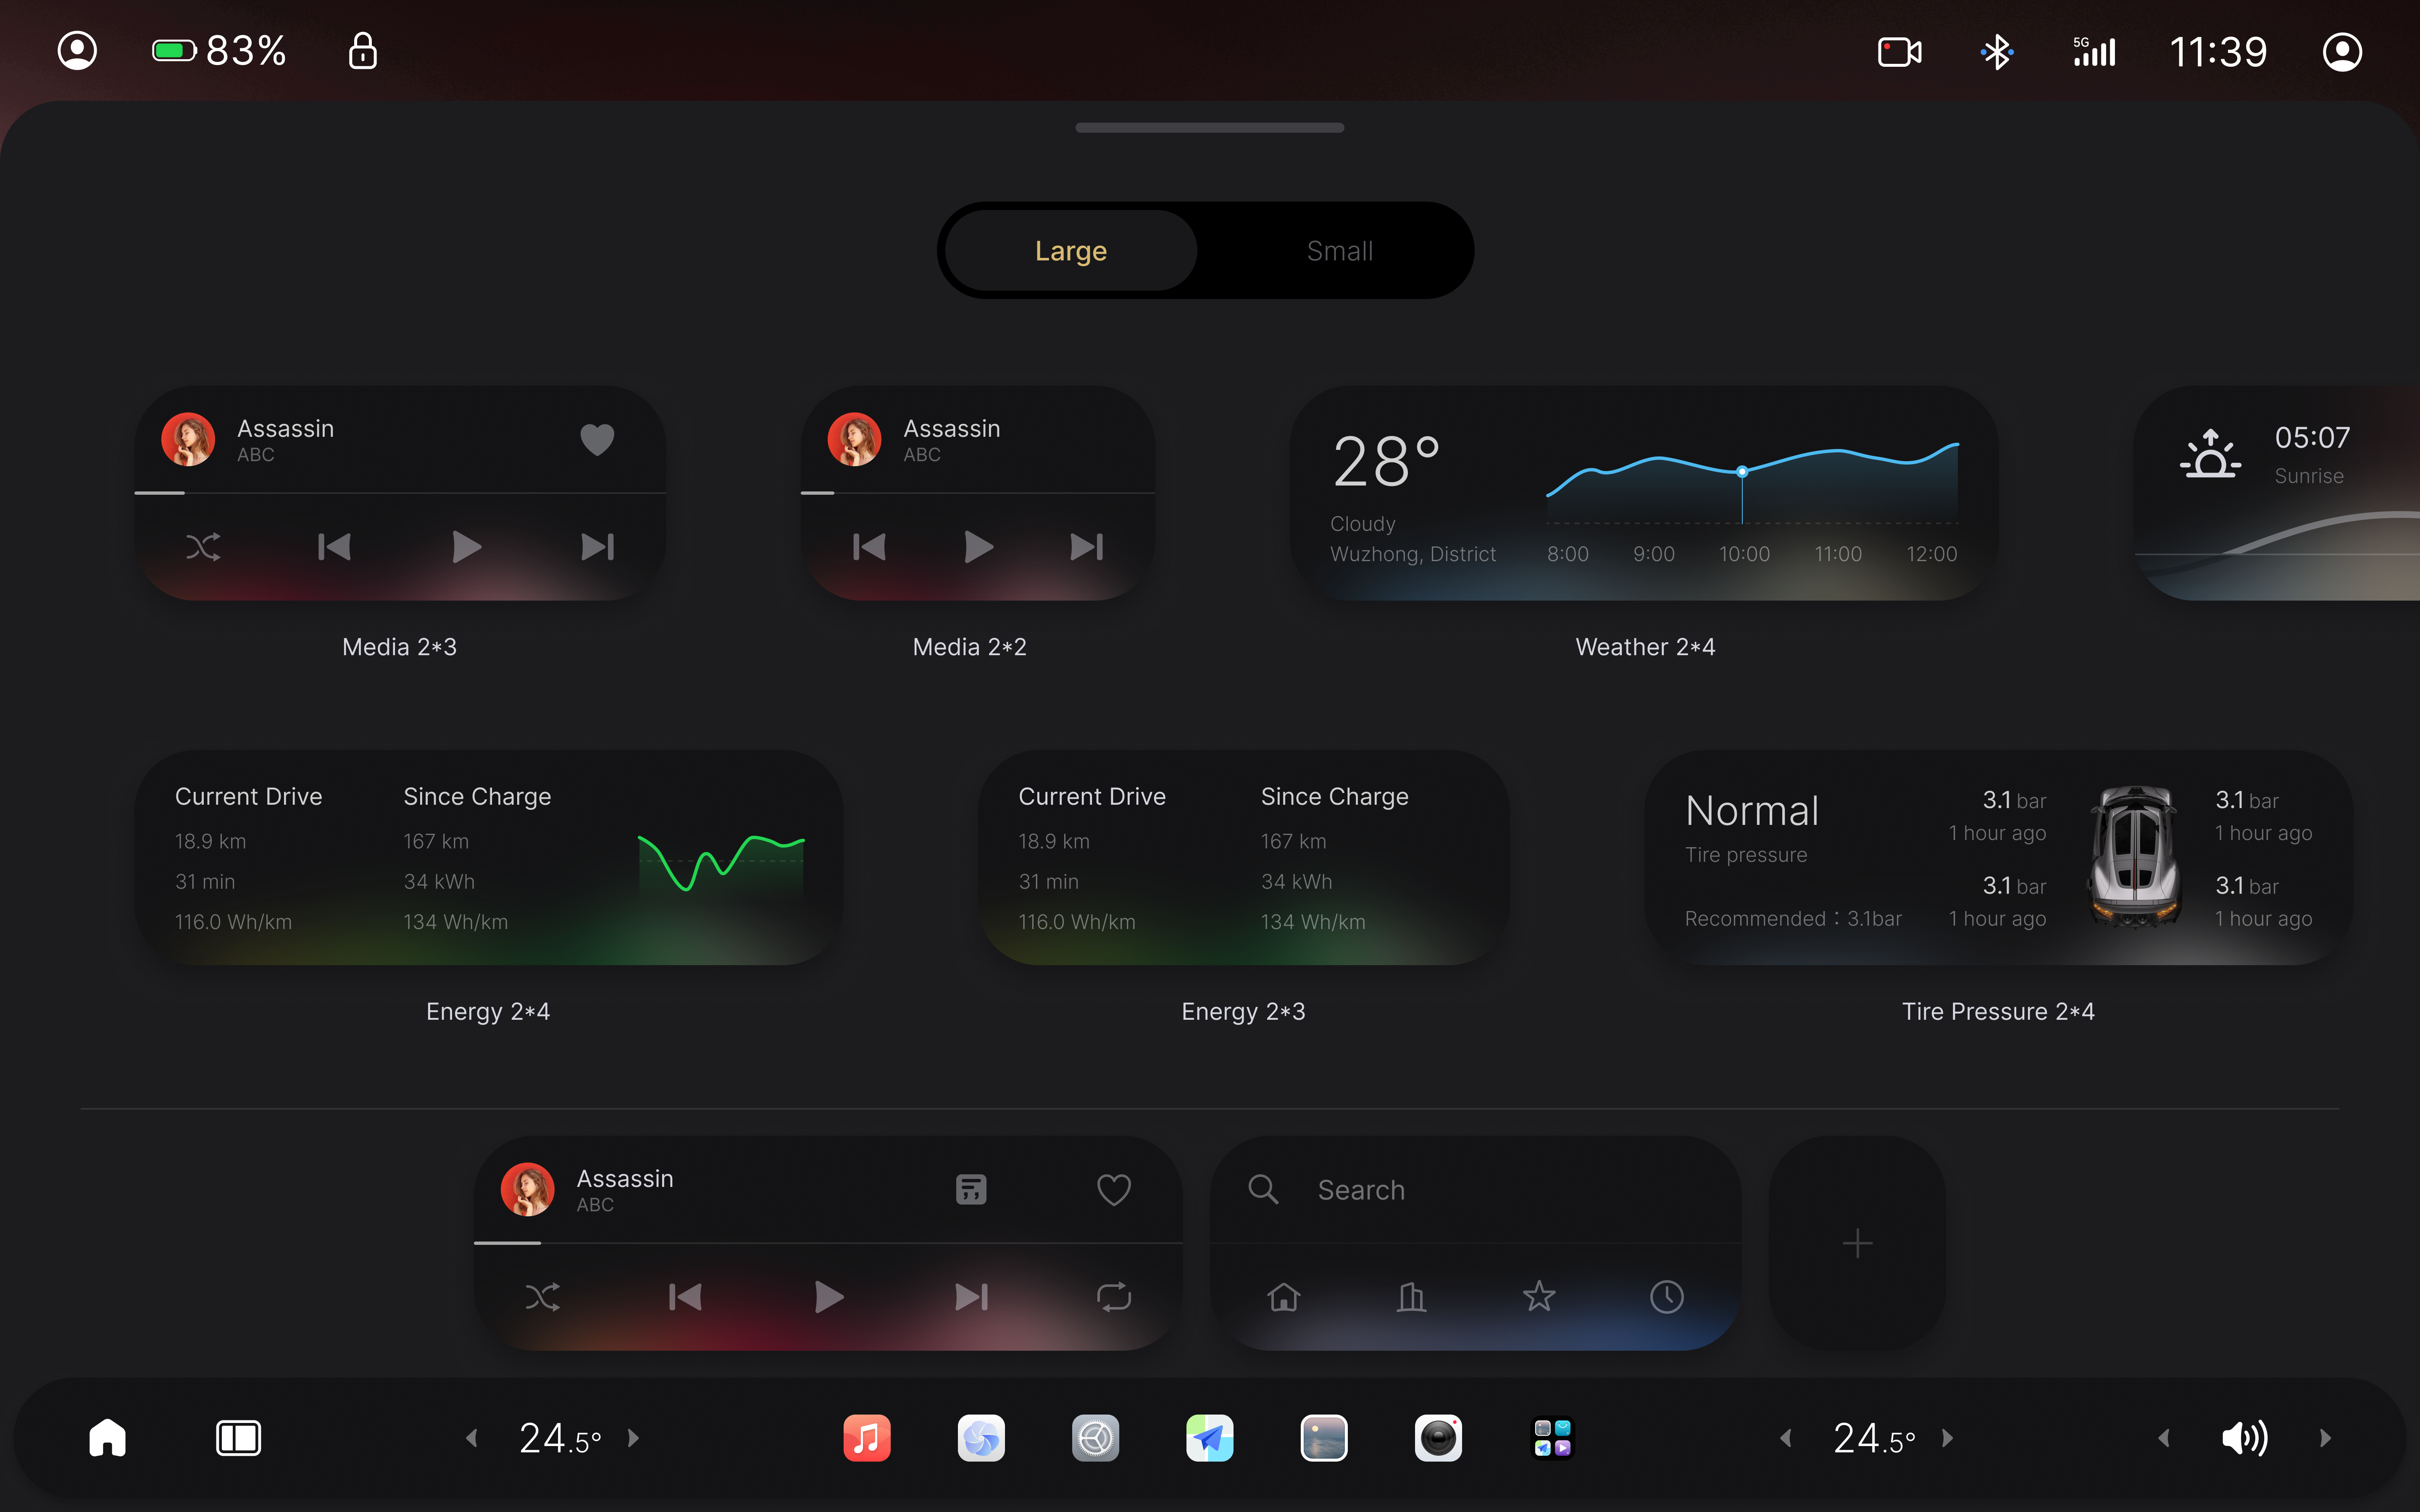Click the Media 2*3 progress bar
This screenshot has height=1512, width=2420.
pyautogui.click(x=400, y=493)
